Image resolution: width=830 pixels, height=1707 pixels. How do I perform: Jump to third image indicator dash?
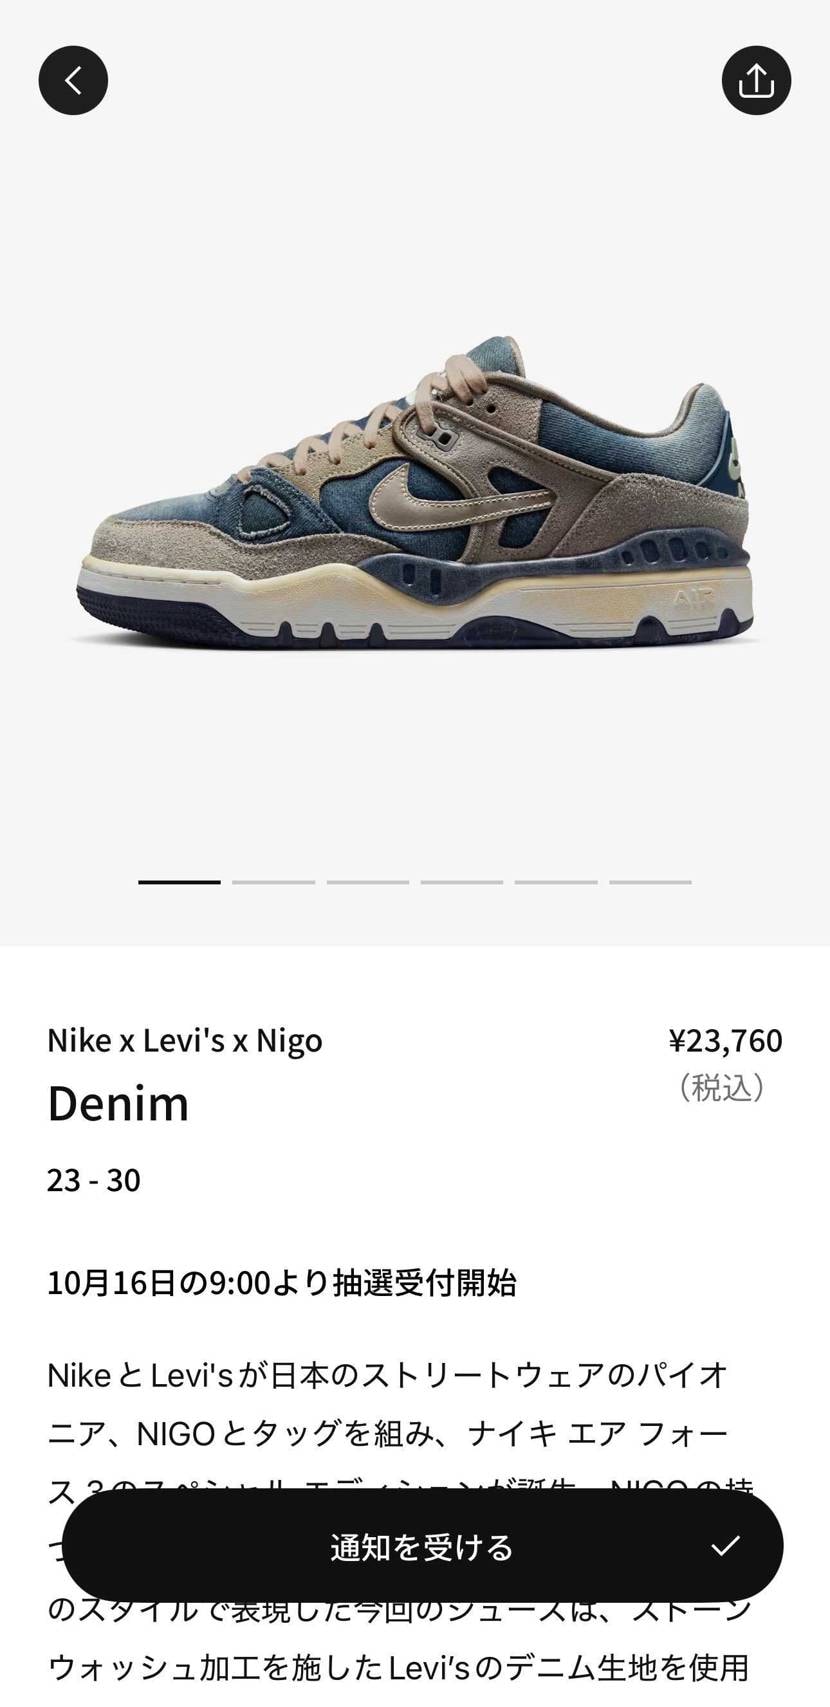tap(367, 882)
